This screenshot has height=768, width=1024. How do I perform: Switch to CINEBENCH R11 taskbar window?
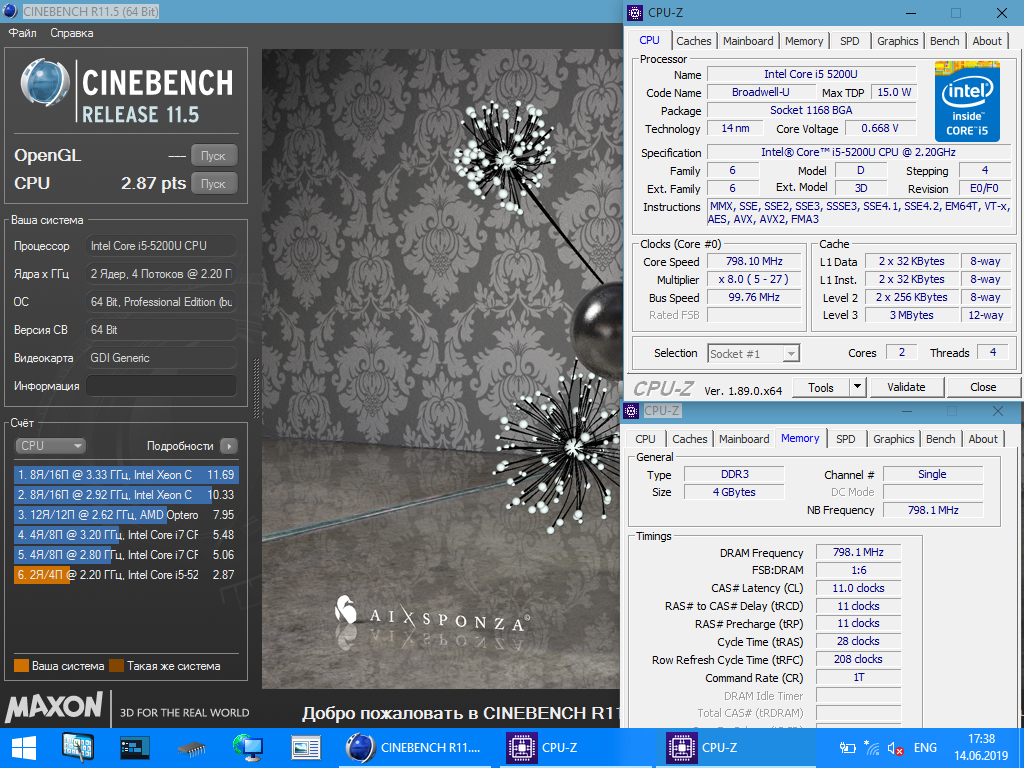click(415, 748)
